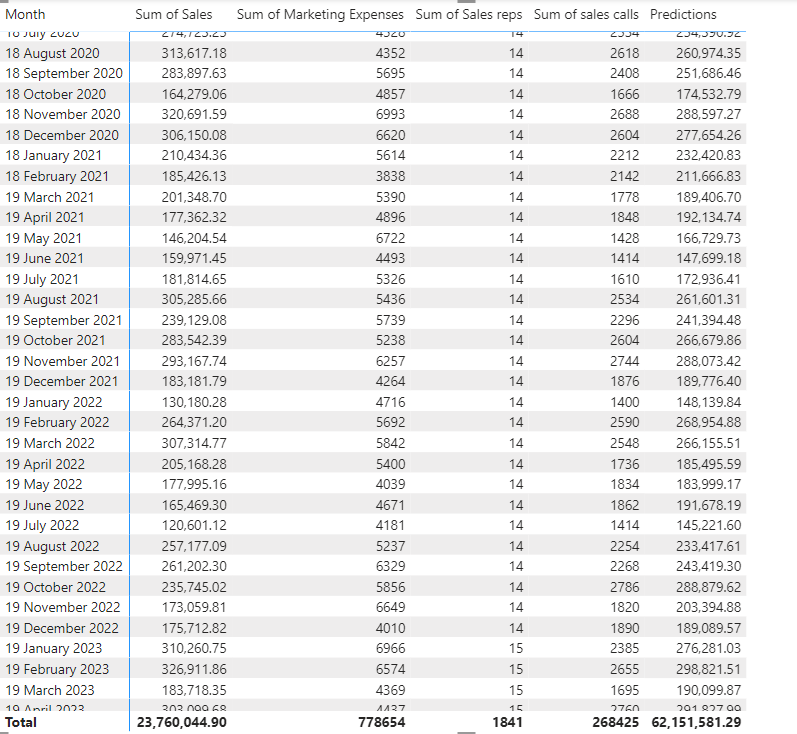
Task: Select the 19 January 2023 sales reps cell
Action: tap(516, 649)
